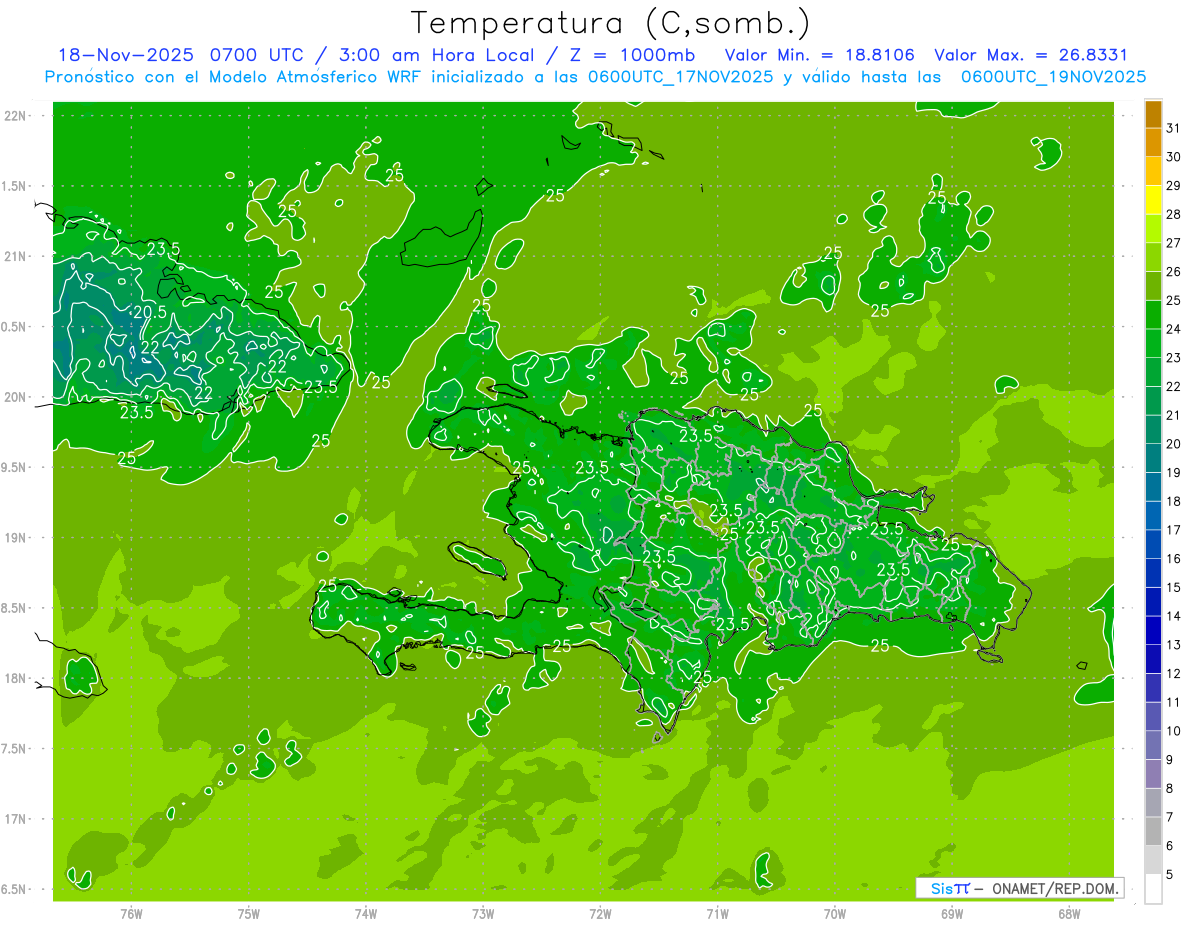Click the '75W' longitude axis label
This screenshot has height=927, width=1200.
point(249,914)
